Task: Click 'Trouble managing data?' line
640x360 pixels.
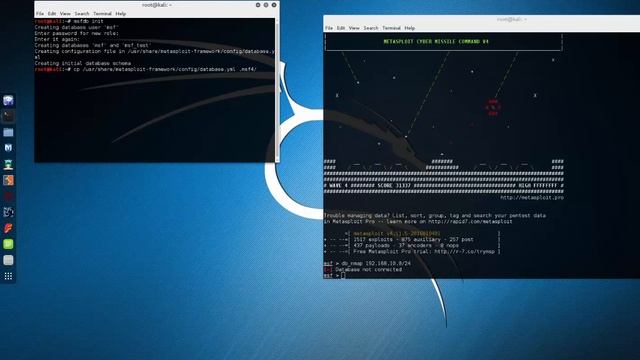Action: (435, 216)
